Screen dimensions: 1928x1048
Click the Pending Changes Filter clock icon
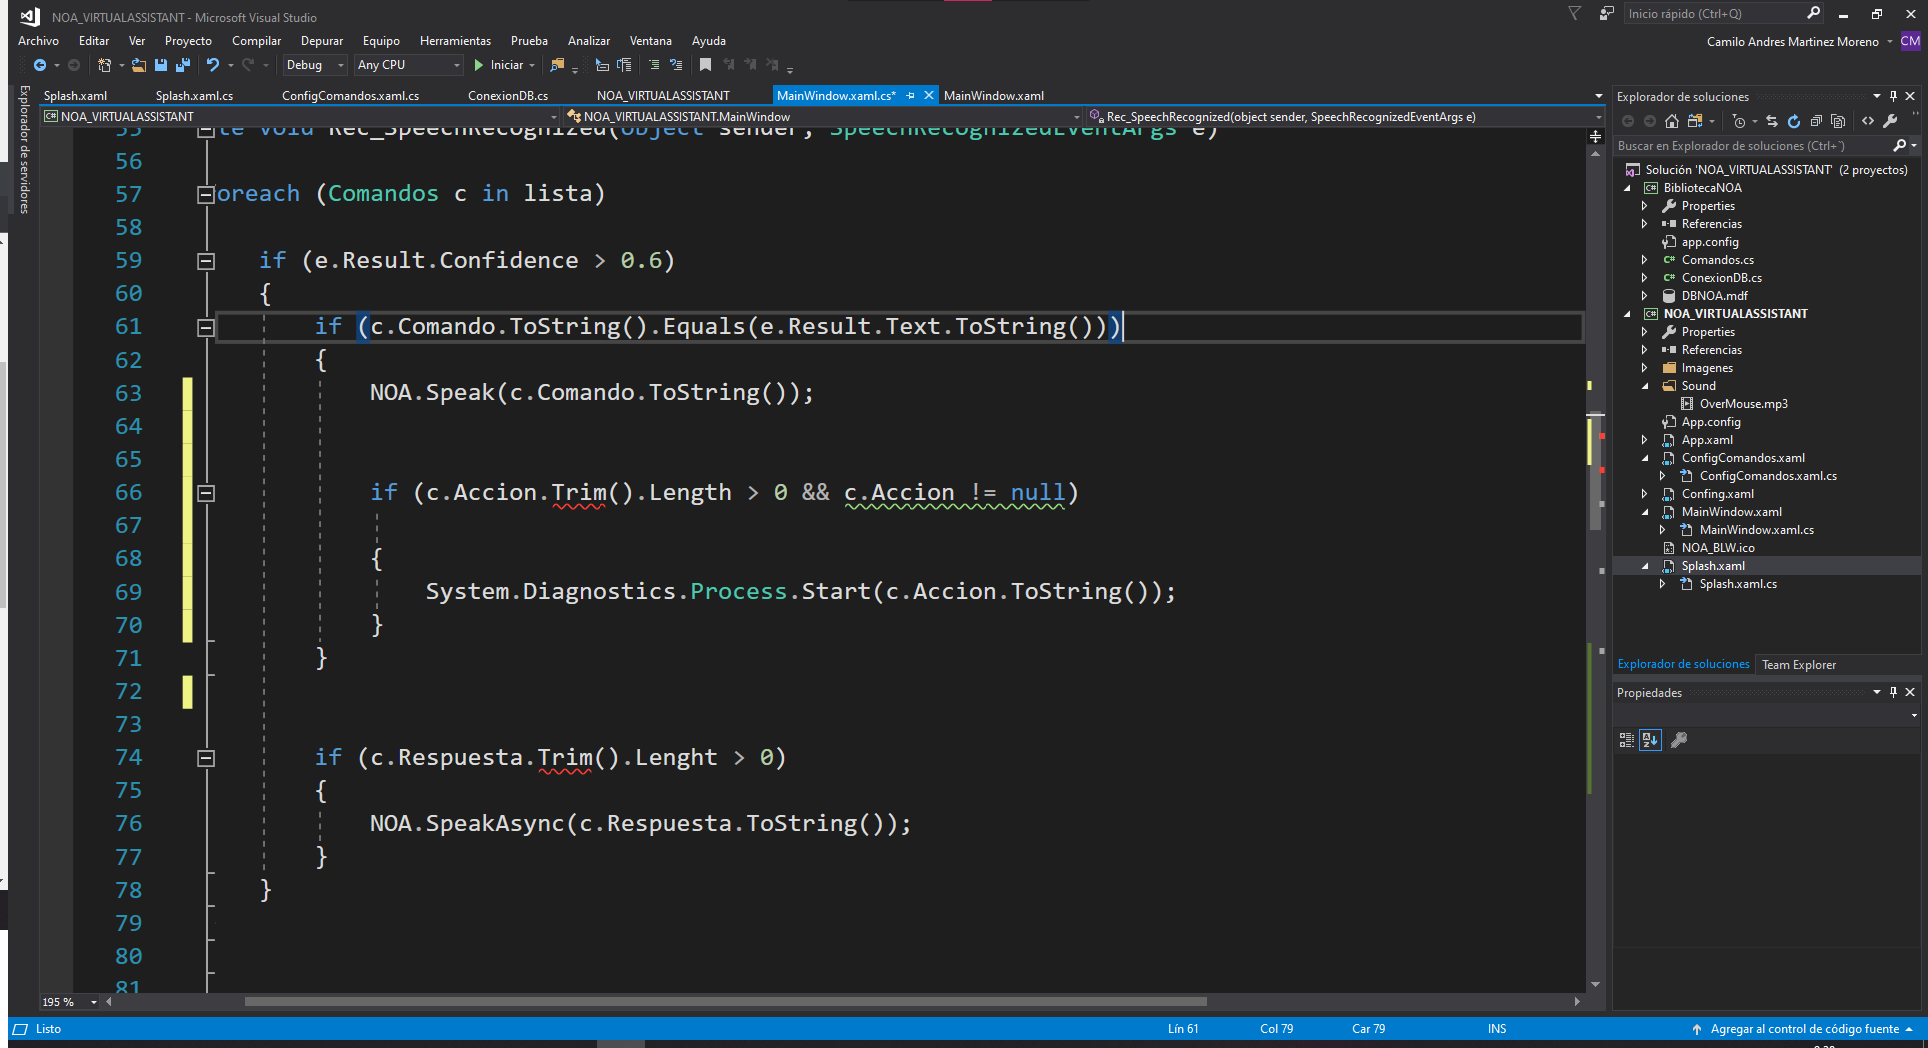[1739, 121]
